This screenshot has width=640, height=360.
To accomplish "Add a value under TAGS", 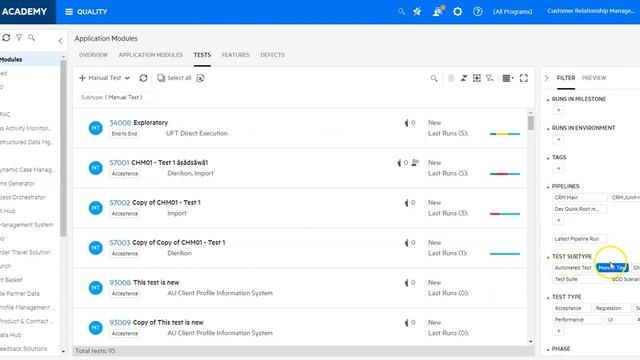I will 558,169.
